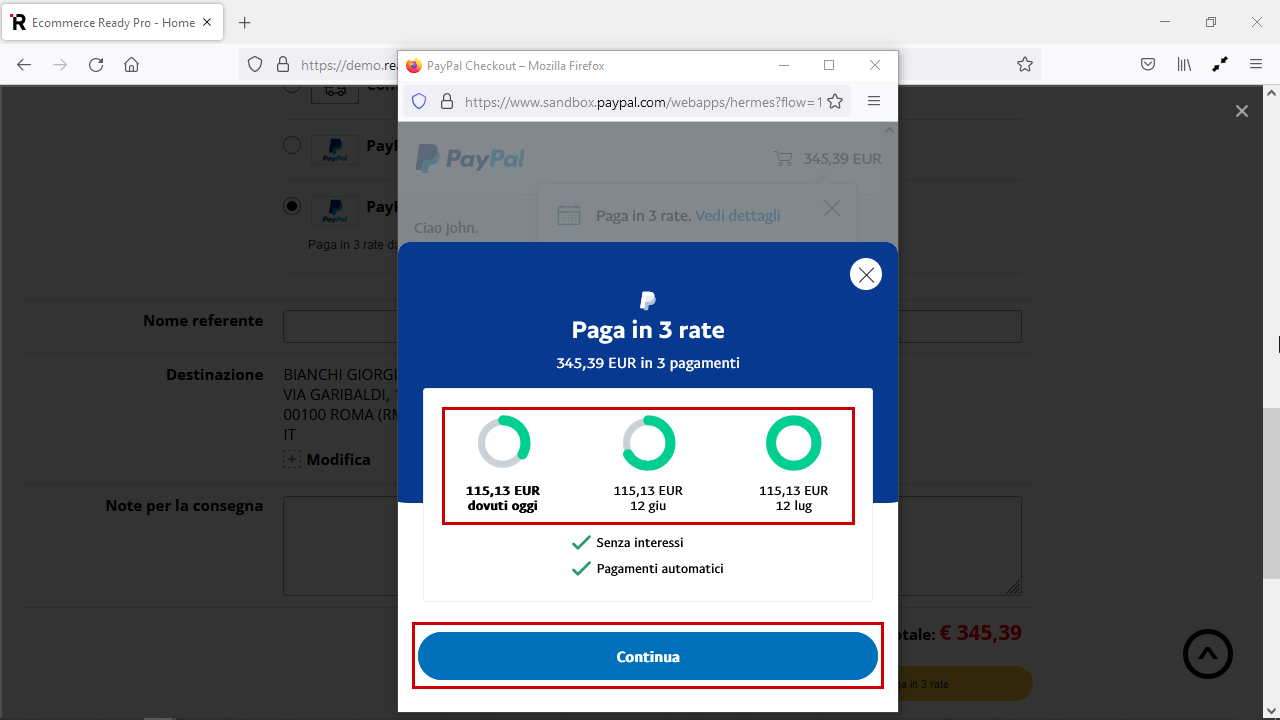Click the Senza interessi checkmark text
The height and width of the screenshot is (720, 1280).
pyautogui.click(x=640, y=542)
